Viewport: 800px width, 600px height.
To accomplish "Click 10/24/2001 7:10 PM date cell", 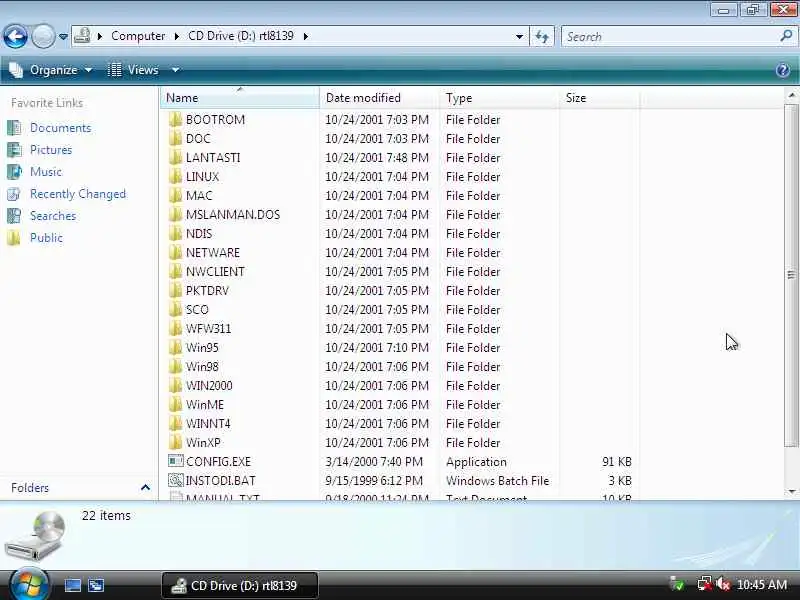I will [x=377, y=347].
